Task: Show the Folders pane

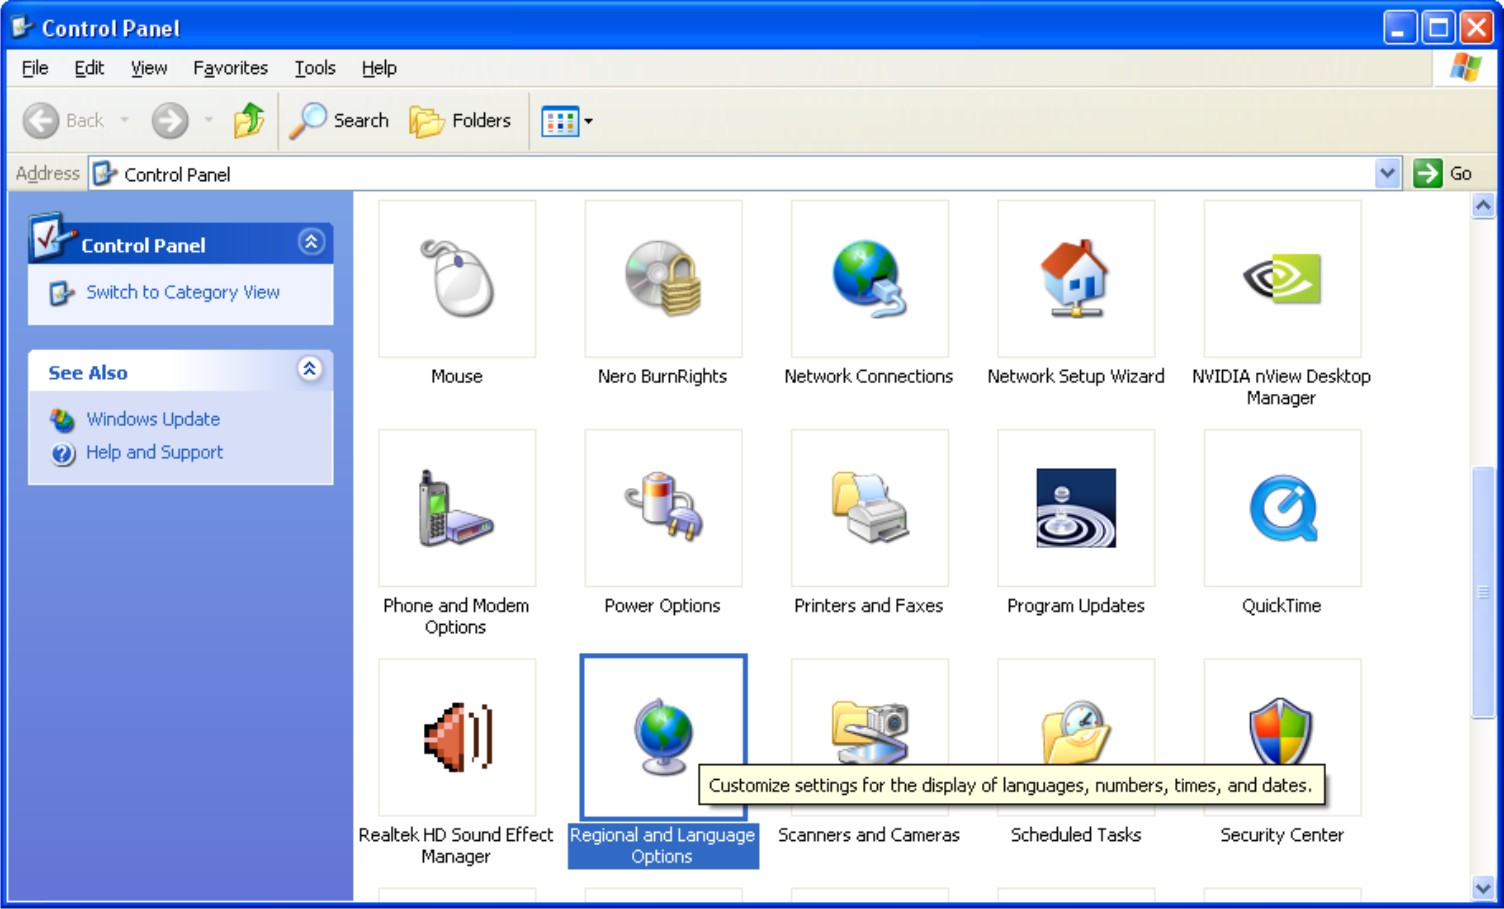Action: [x=461, y=121]
